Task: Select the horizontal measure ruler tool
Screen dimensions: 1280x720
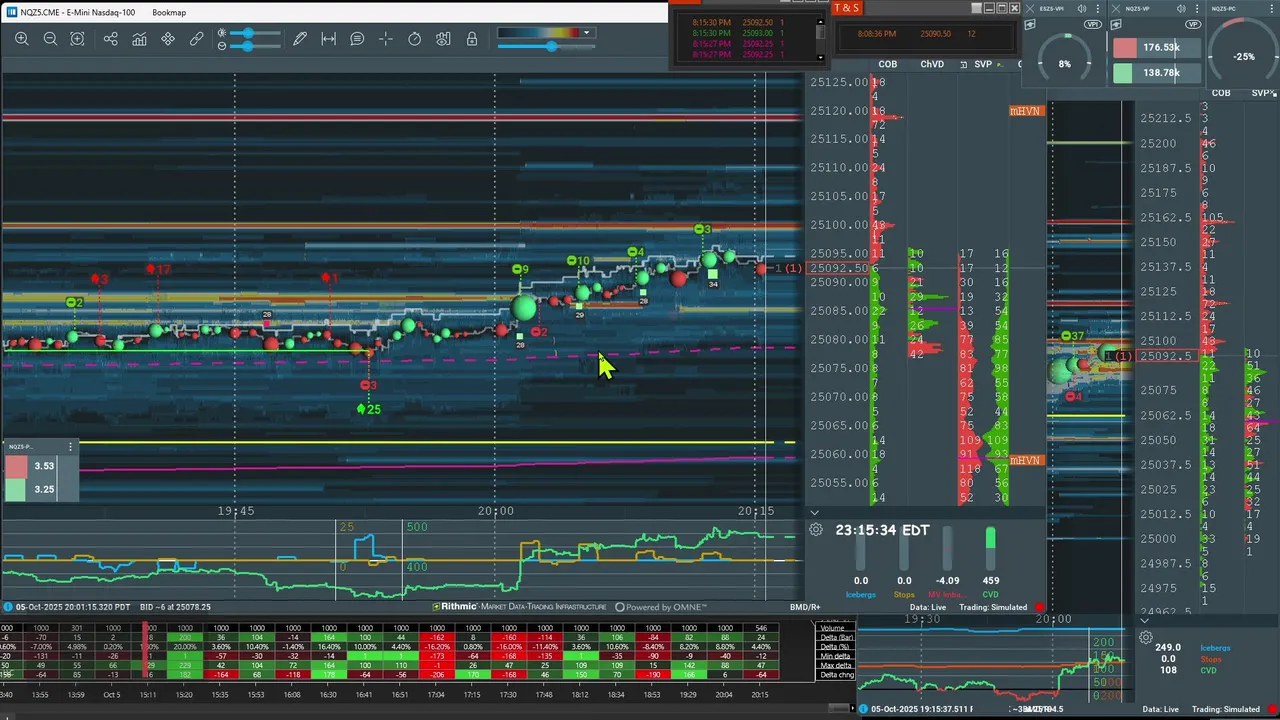Action: pos(328,39)
